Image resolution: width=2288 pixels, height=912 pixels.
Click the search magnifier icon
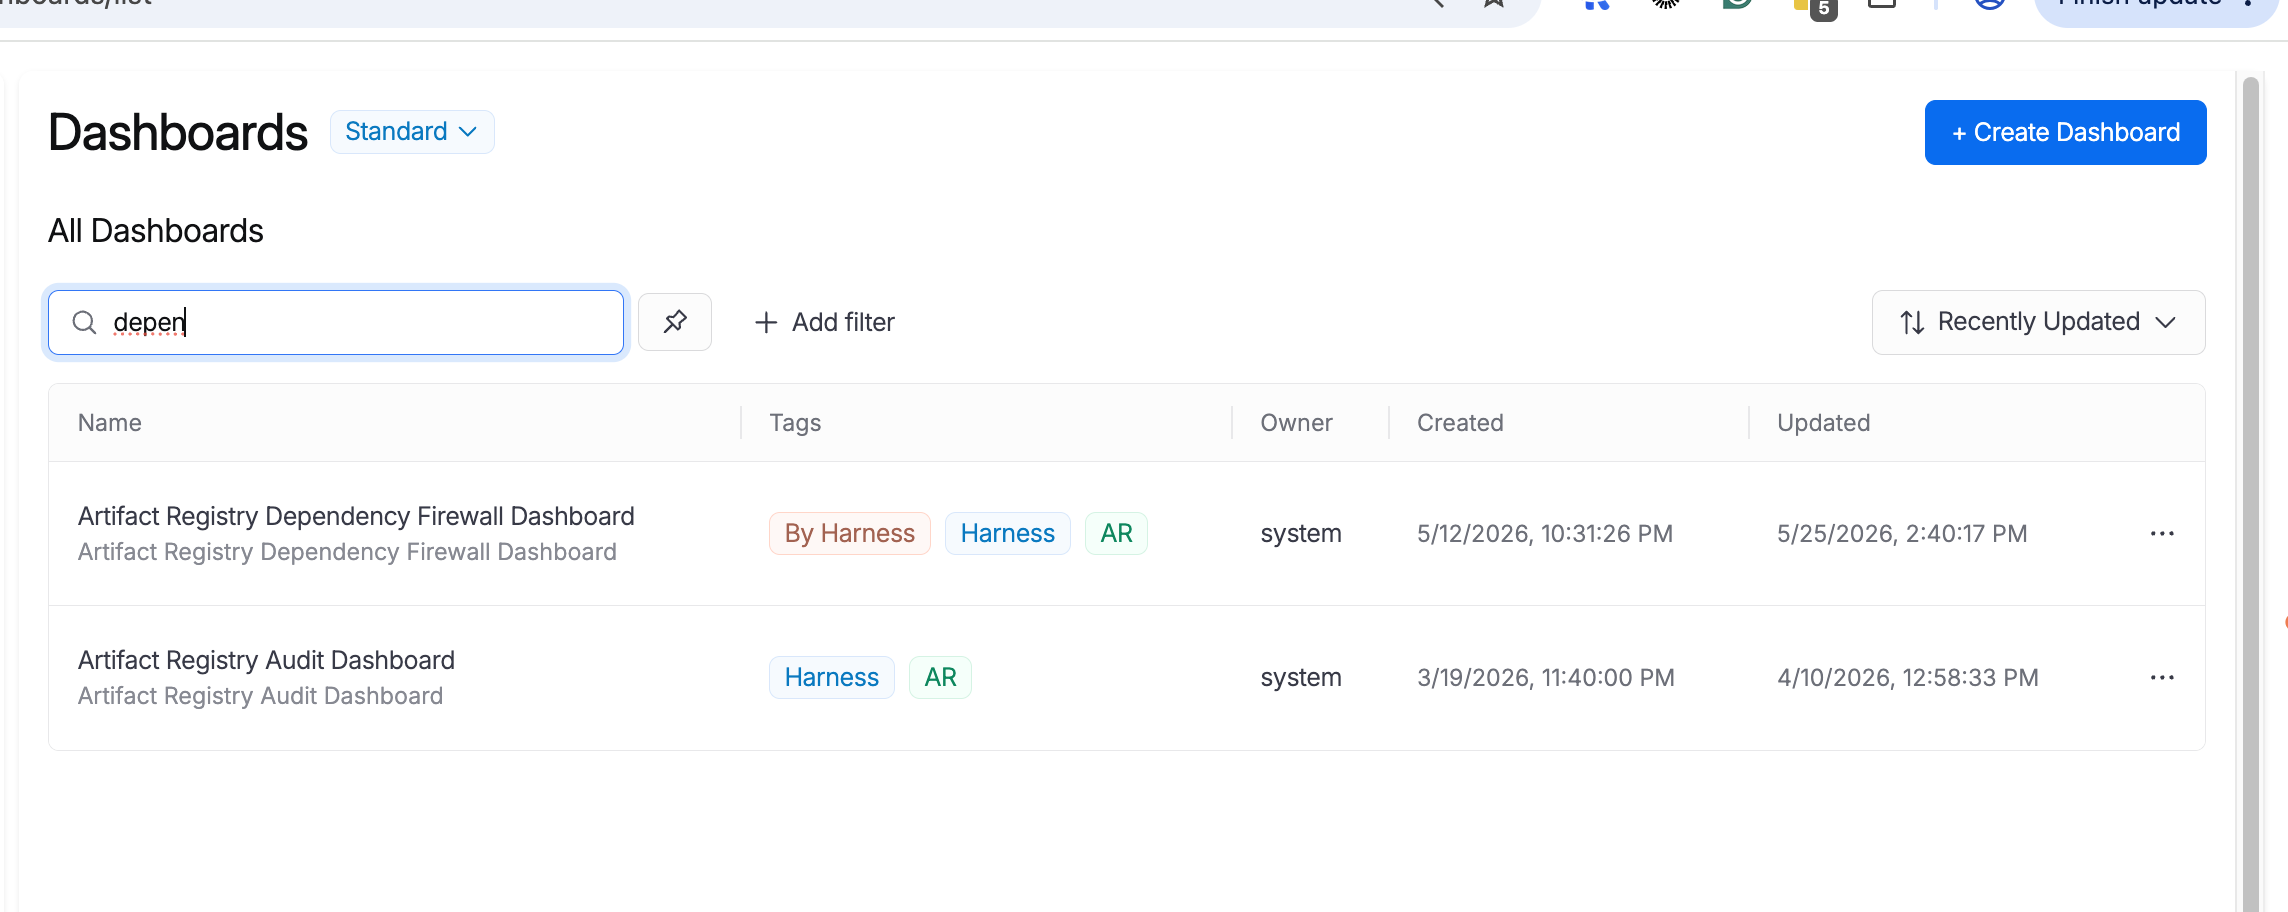[x=85, y=322]
